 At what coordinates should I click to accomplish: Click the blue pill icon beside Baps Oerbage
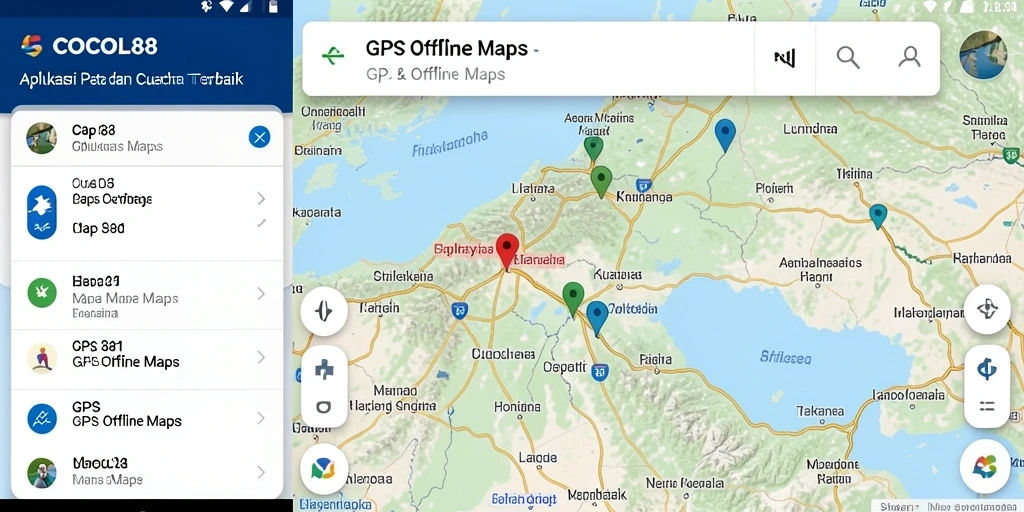(x=42, y=212)
